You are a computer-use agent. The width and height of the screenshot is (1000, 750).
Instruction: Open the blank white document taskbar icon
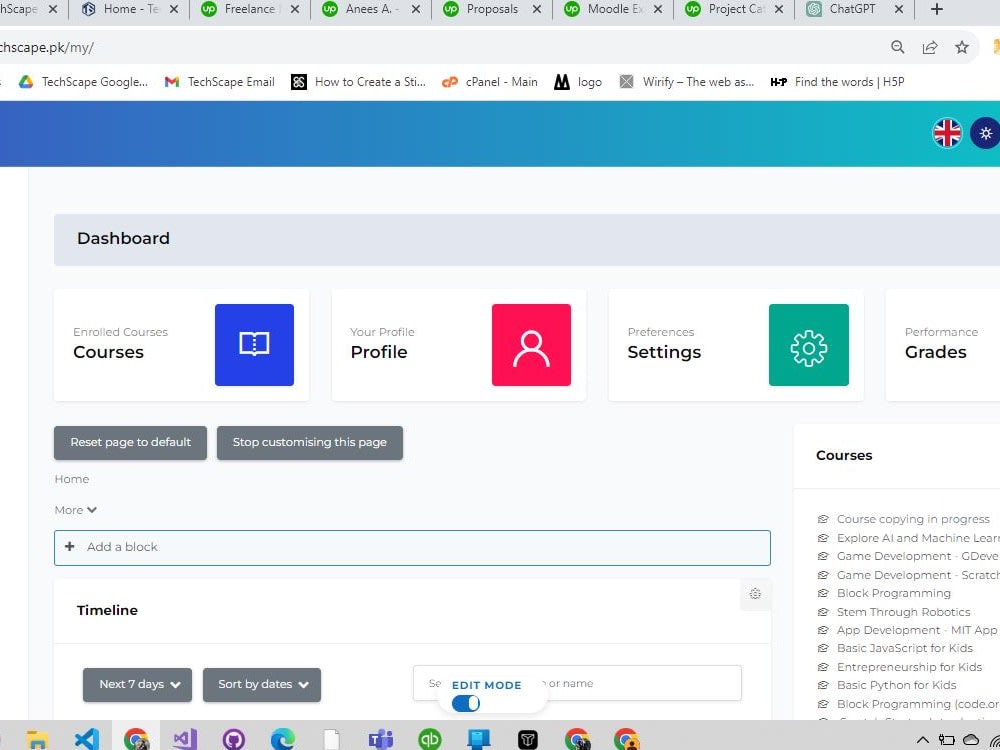pos(332,739)
